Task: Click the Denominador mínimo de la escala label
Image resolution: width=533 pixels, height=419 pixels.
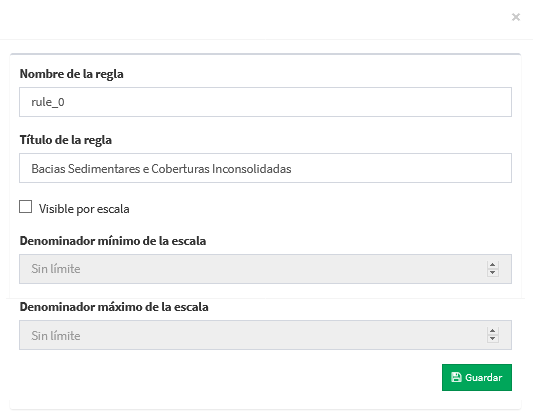Action: point(113,241)
